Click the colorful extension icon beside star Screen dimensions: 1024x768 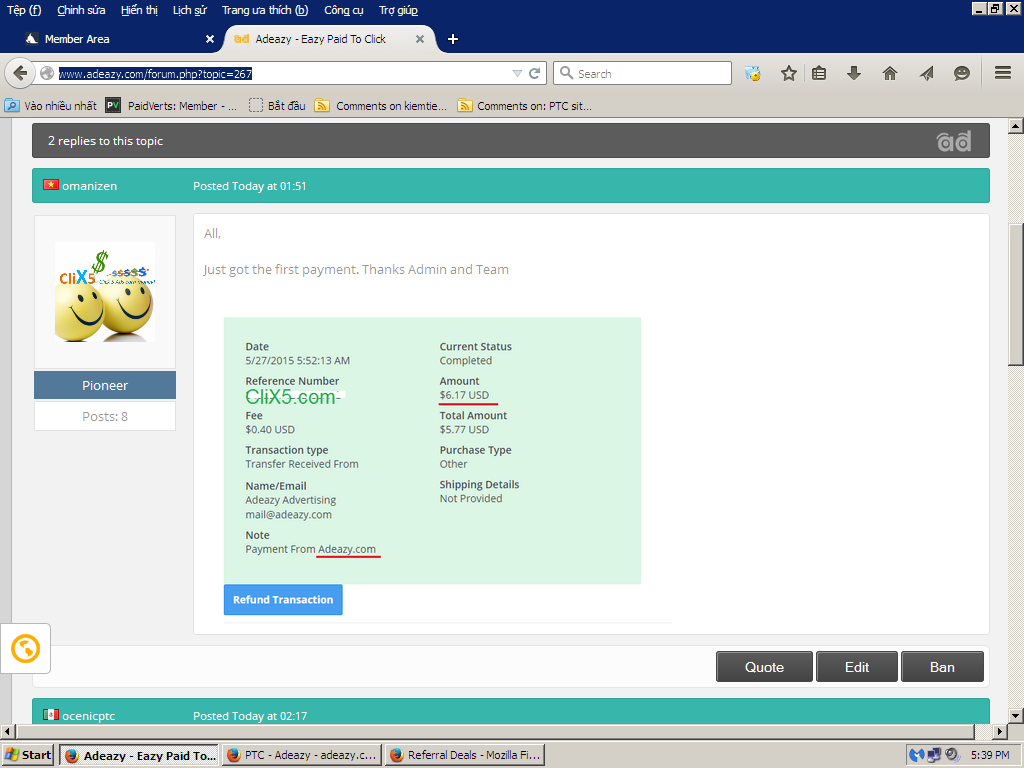click(x=752, y=73)
